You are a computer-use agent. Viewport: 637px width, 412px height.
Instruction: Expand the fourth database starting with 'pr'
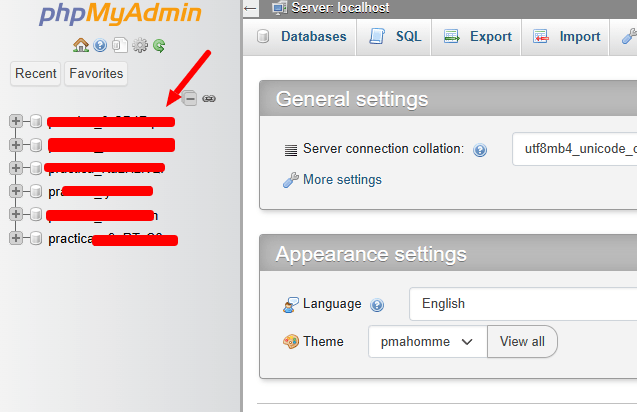point(16,191)
